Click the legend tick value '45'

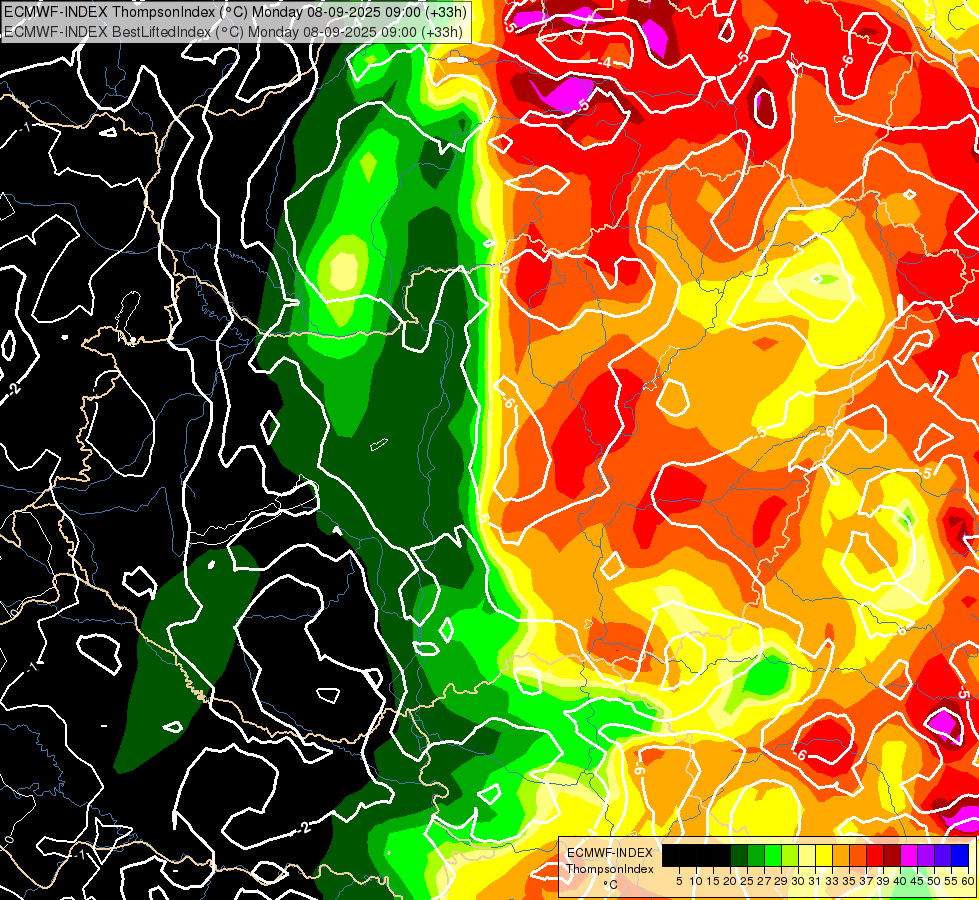pyautogui.click(x=917, y=881)
